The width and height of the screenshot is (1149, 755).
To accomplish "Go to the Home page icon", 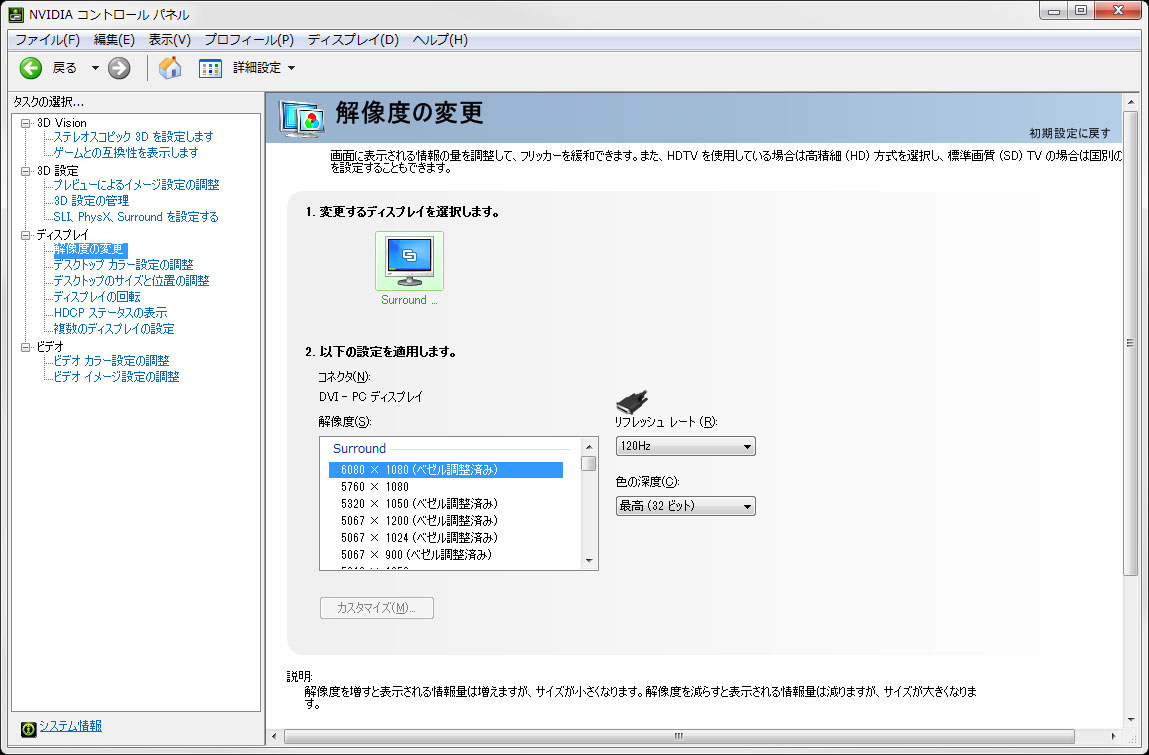I will point(170,67).
